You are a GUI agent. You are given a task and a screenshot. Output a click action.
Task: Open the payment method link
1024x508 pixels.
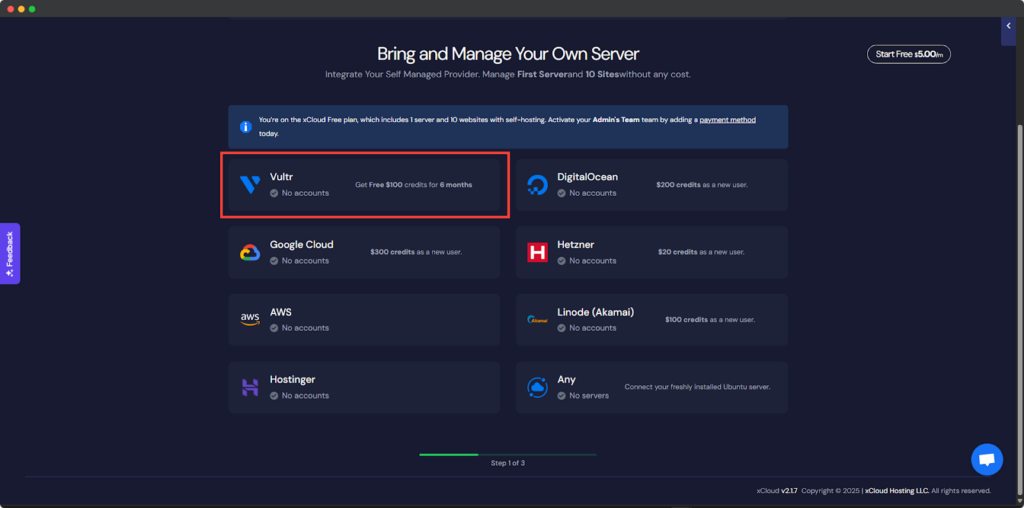point(727,120)
